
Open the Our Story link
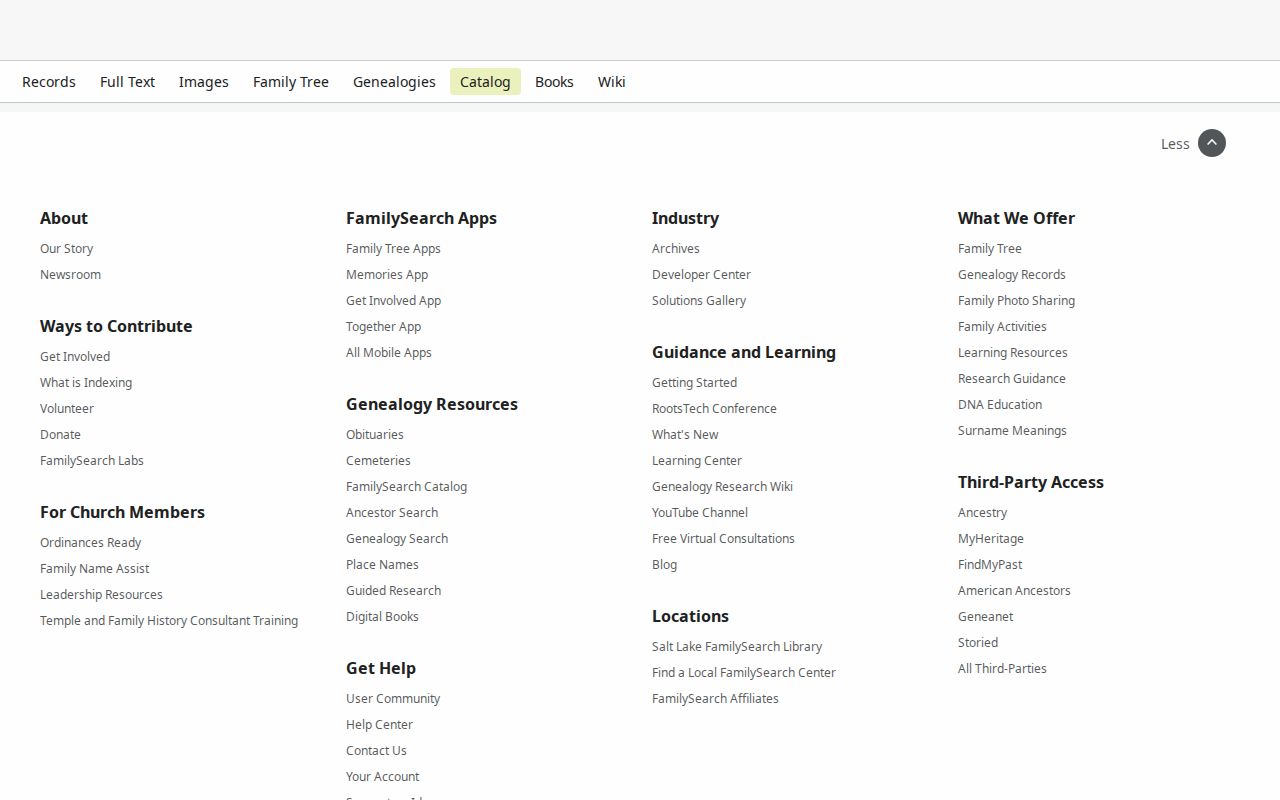66,248
